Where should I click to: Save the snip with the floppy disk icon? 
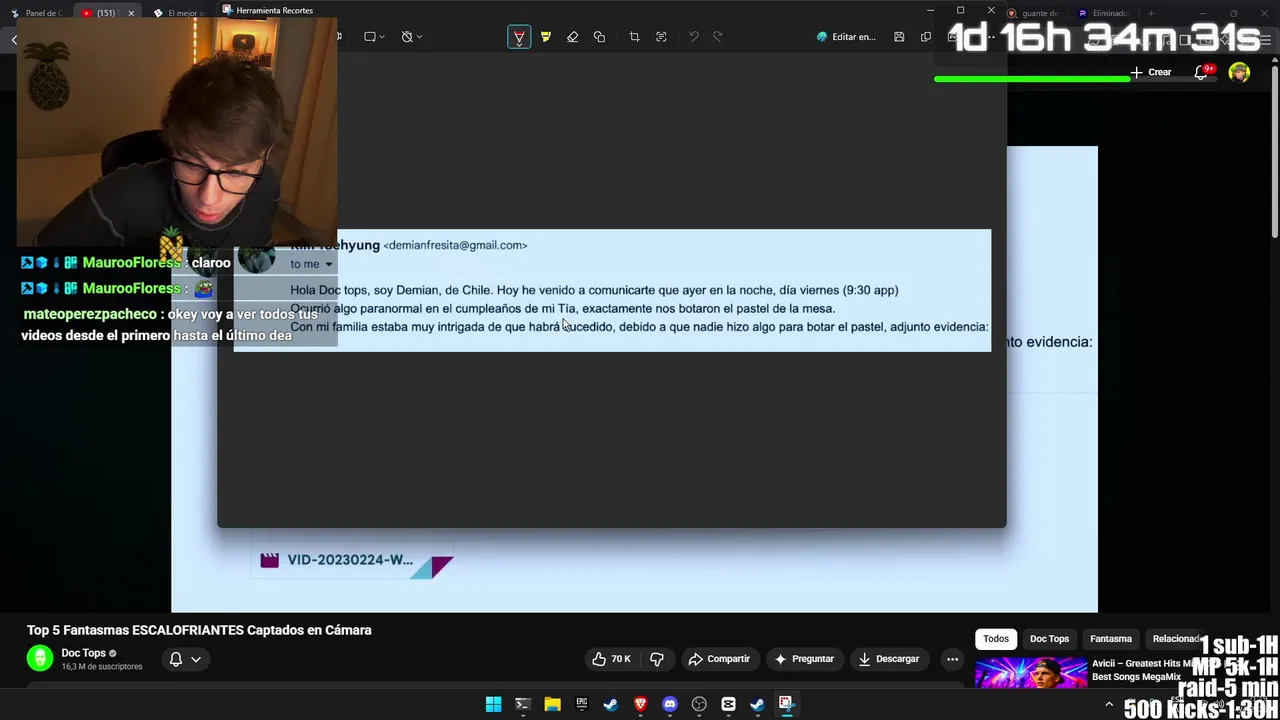[x=899, y=37]
